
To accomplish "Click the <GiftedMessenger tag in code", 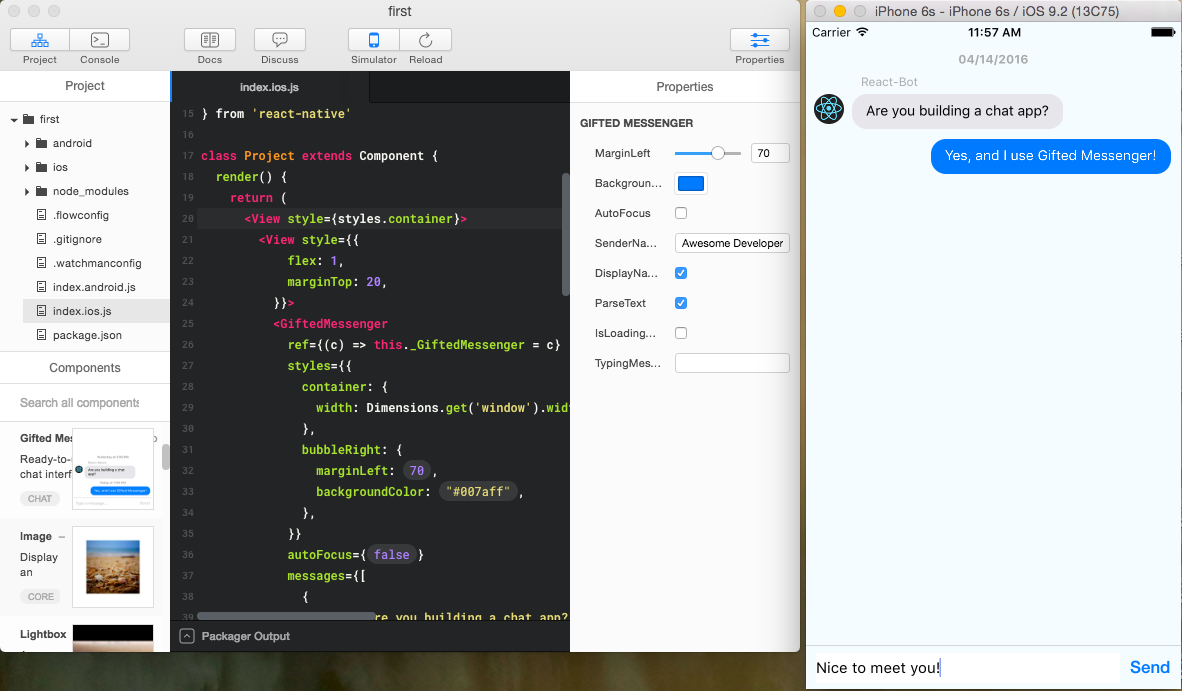I will [330, 324].
